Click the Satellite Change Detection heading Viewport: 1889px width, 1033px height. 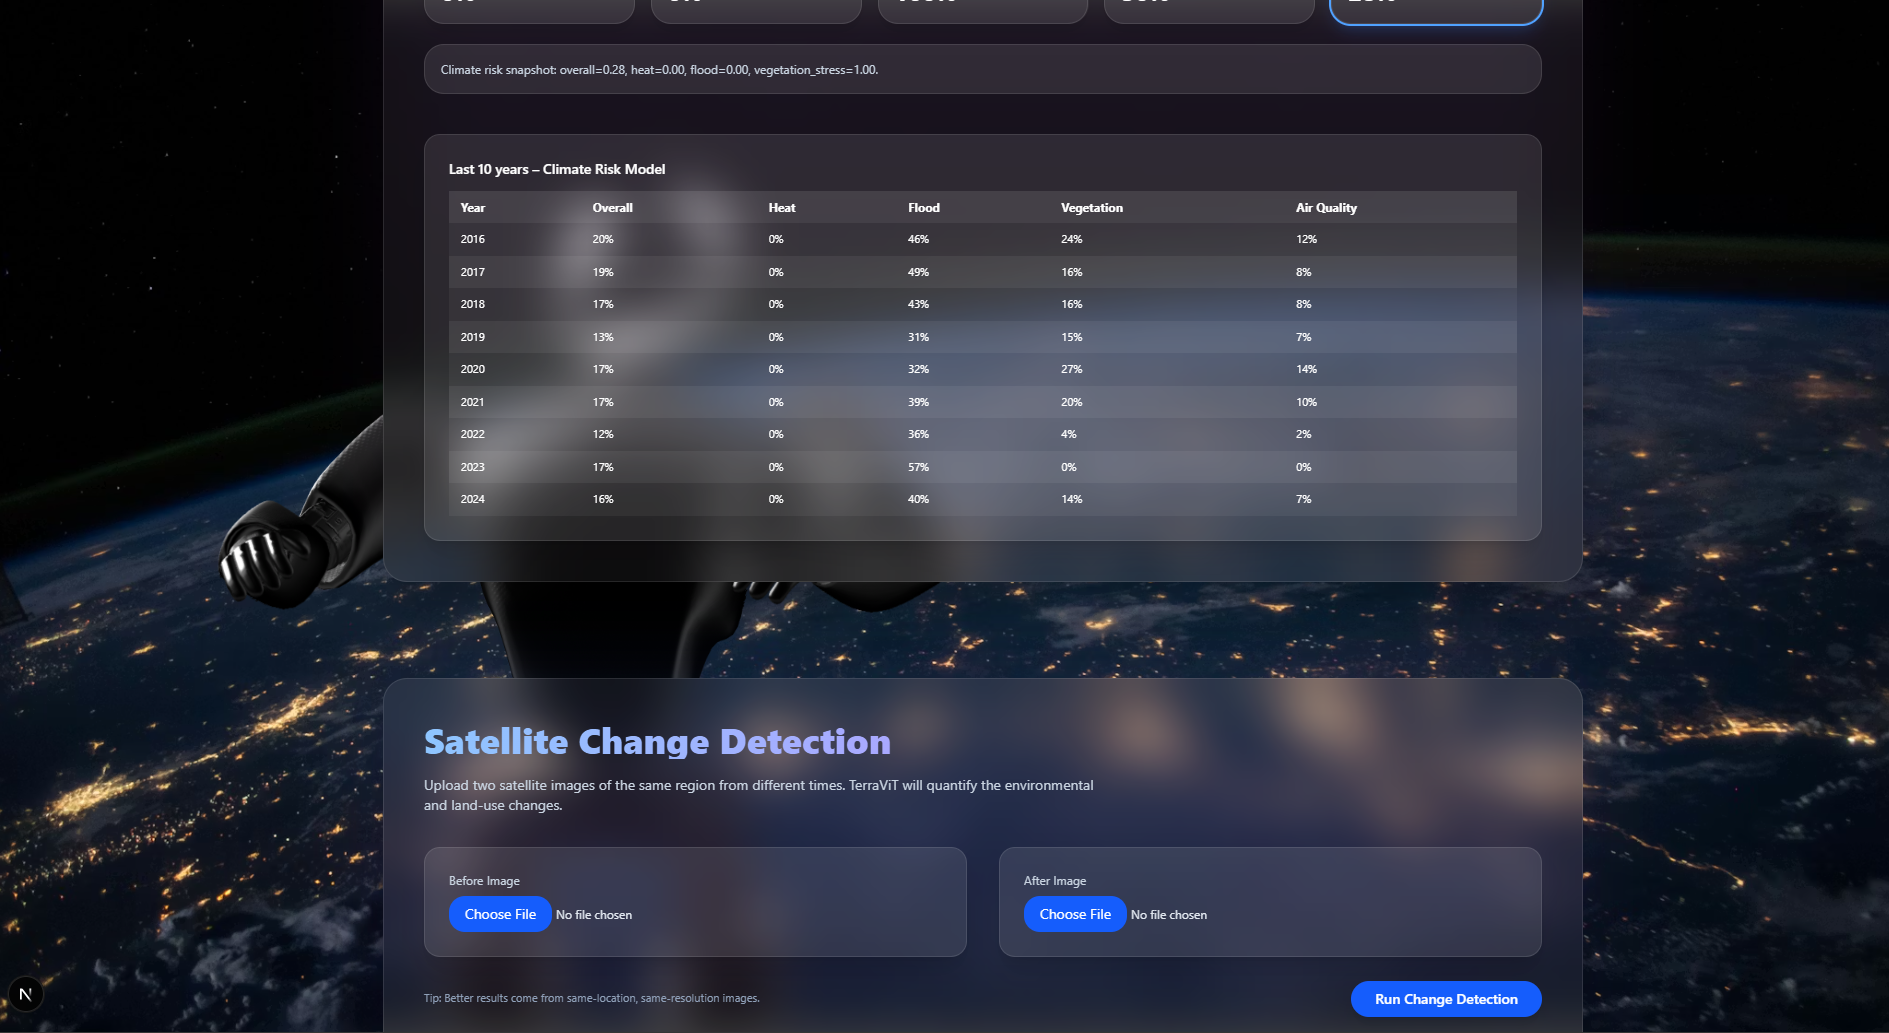click(657, 742)
